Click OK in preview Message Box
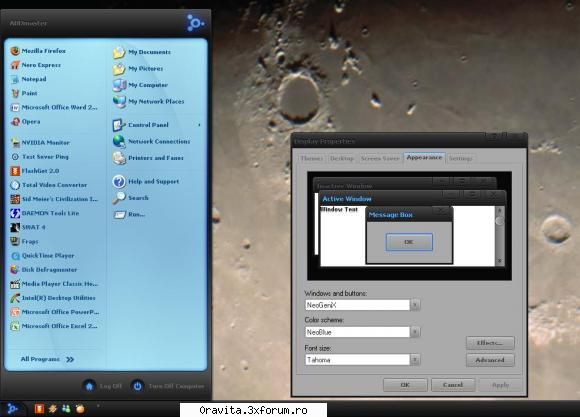 pyautogui.click(x=409, y=242)
